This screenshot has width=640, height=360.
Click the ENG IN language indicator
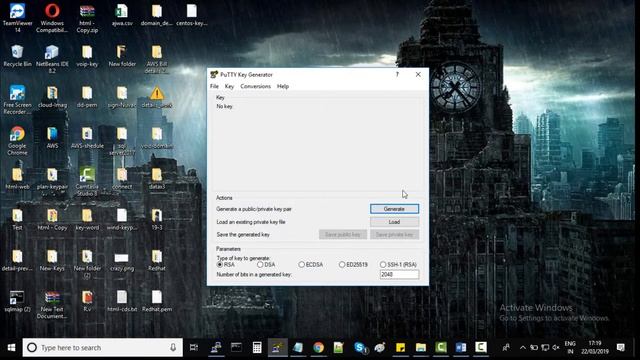[570, 347]
